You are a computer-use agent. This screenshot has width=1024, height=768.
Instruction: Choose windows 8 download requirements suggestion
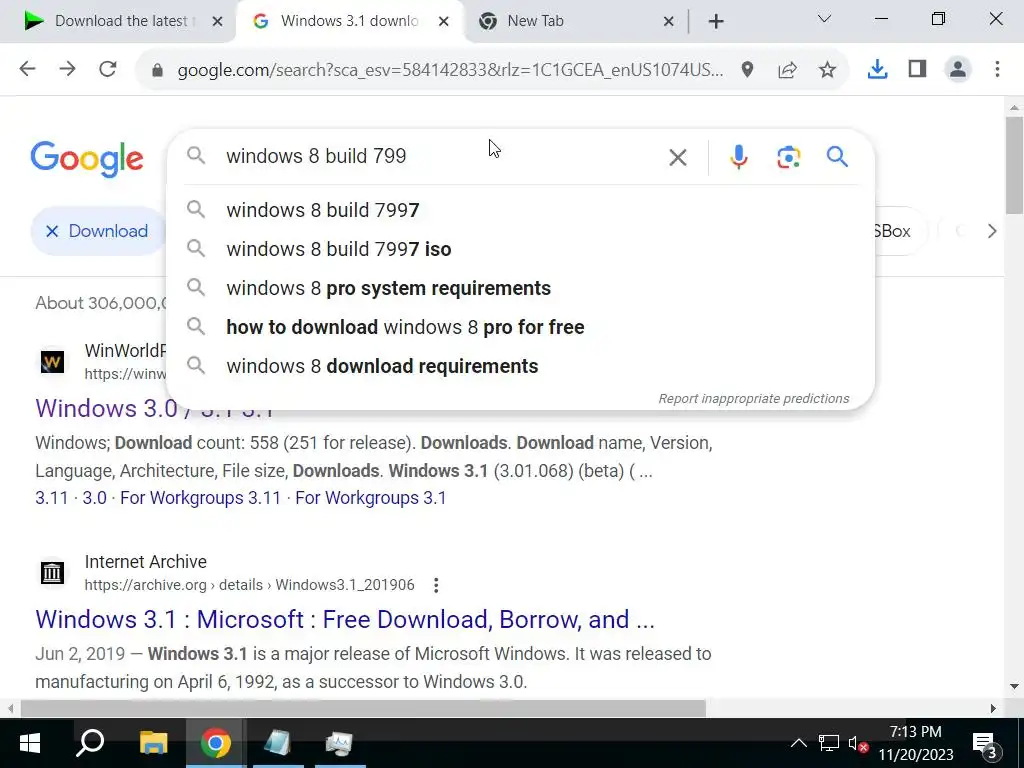(520, 366)
